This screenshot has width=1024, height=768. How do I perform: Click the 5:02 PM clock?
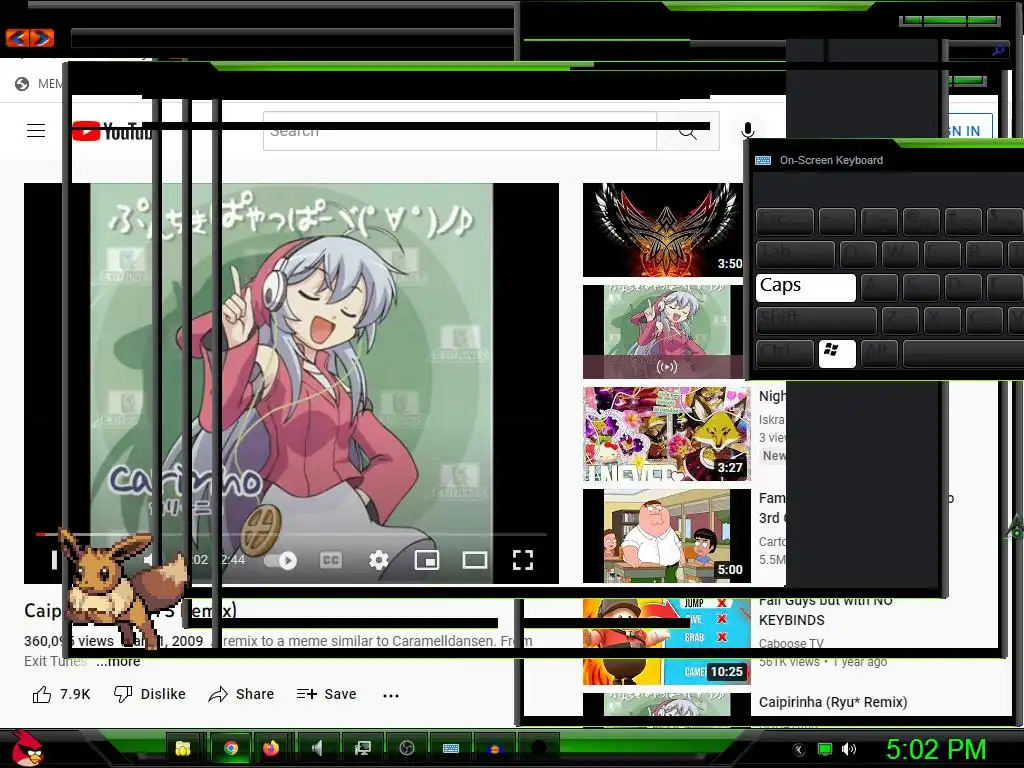tap(936, 749)
